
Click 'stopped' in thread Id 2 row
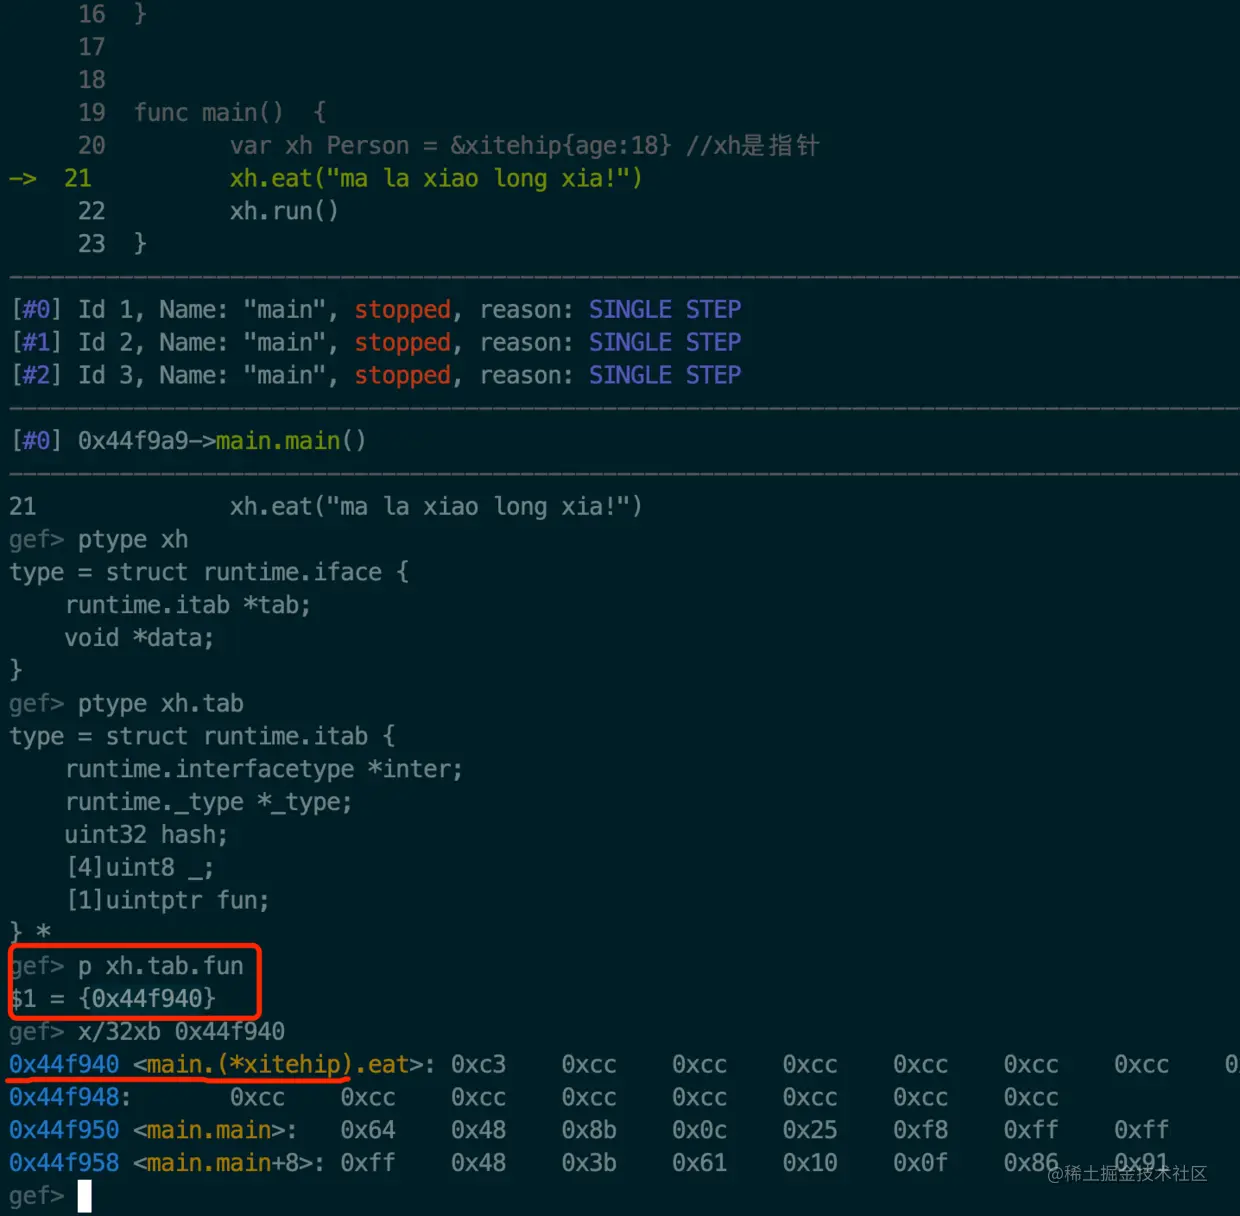pos(403,342)
